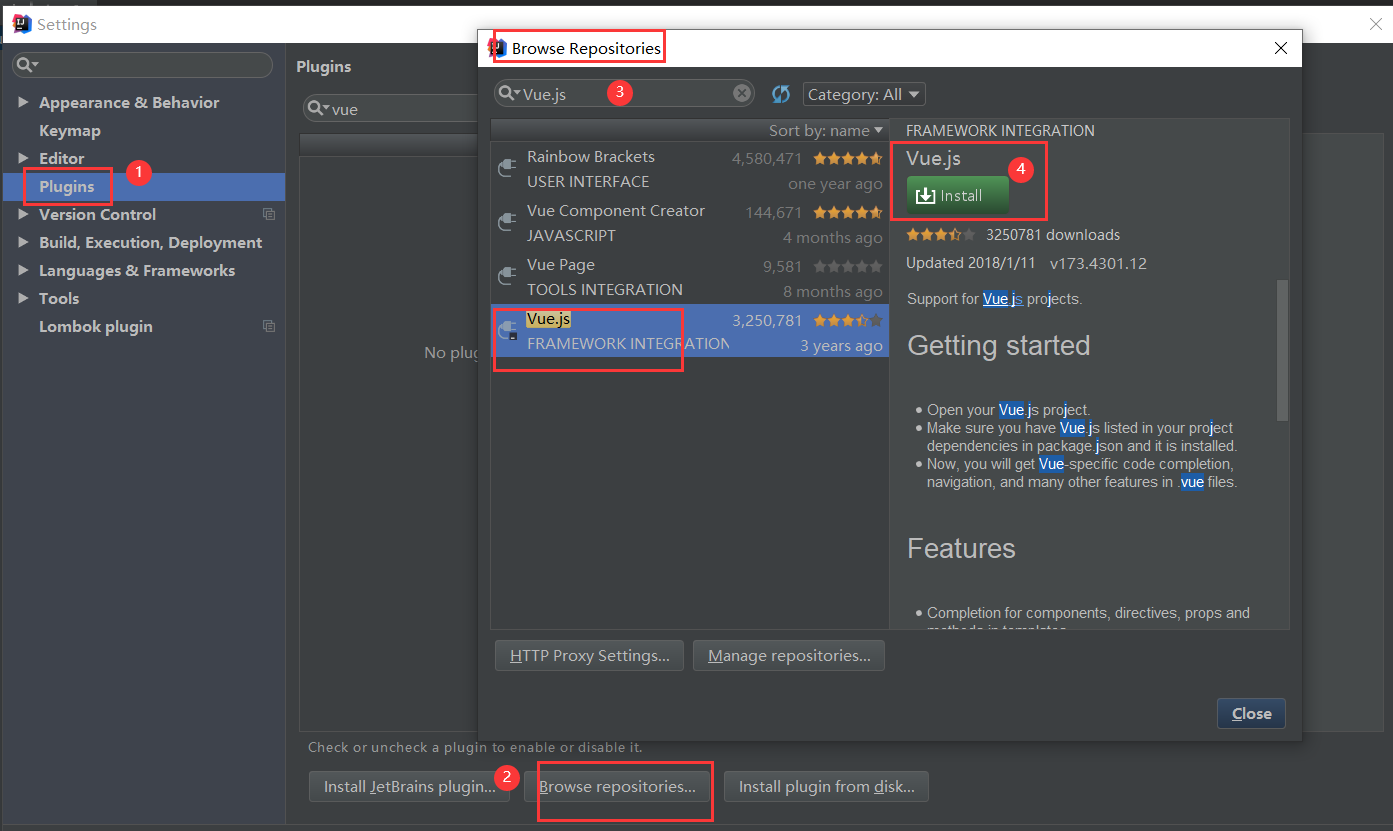Click Manage repositories button
The width and height of the screenshot is (1393, 831).
click(x=789, y=656)
